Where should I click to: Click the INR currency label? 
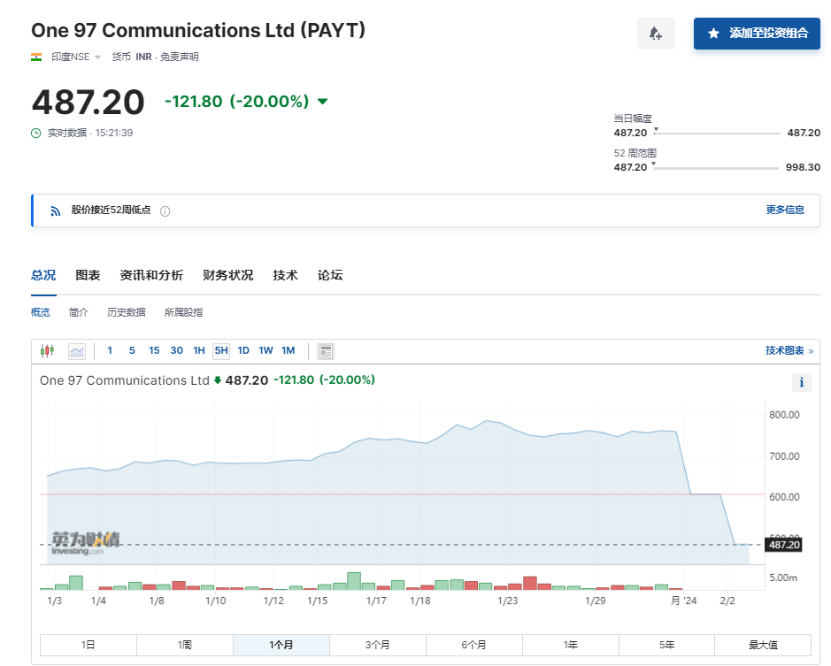(144, 57)
